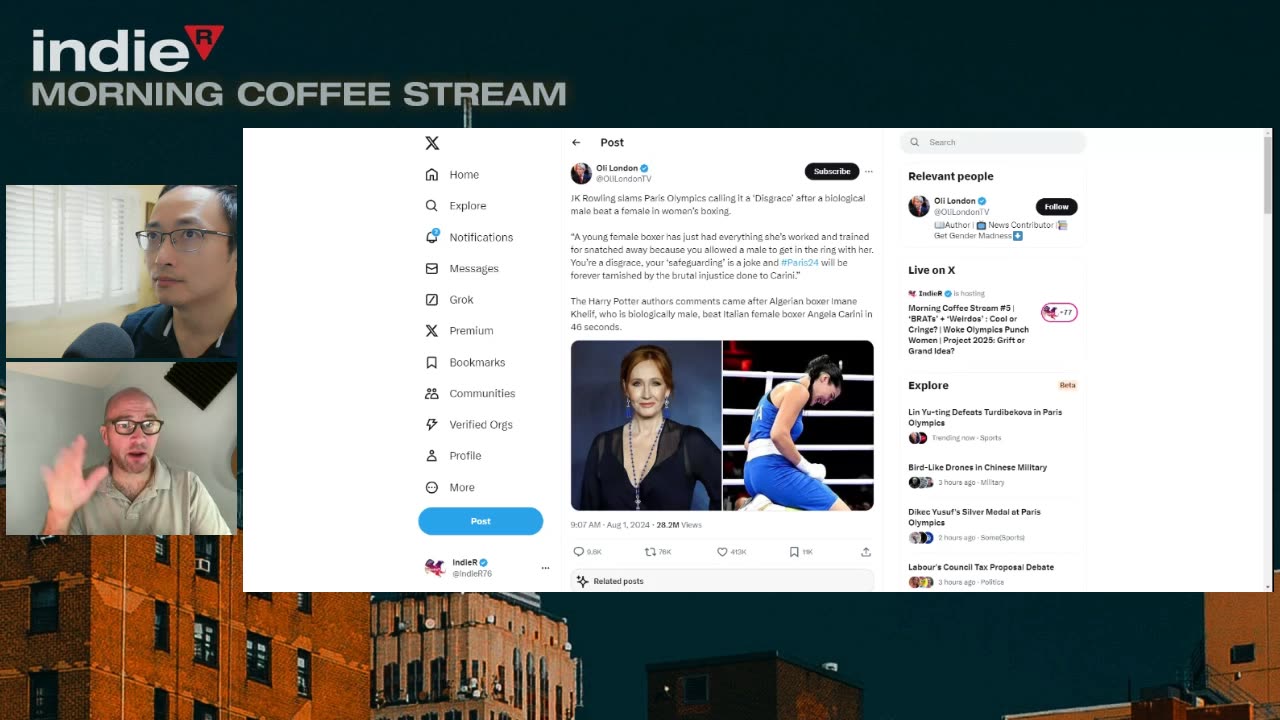Click the #Paris24 hashtag link
Image resolution: width=1280 pixels, height=720 pixels.
pos(800,263)
